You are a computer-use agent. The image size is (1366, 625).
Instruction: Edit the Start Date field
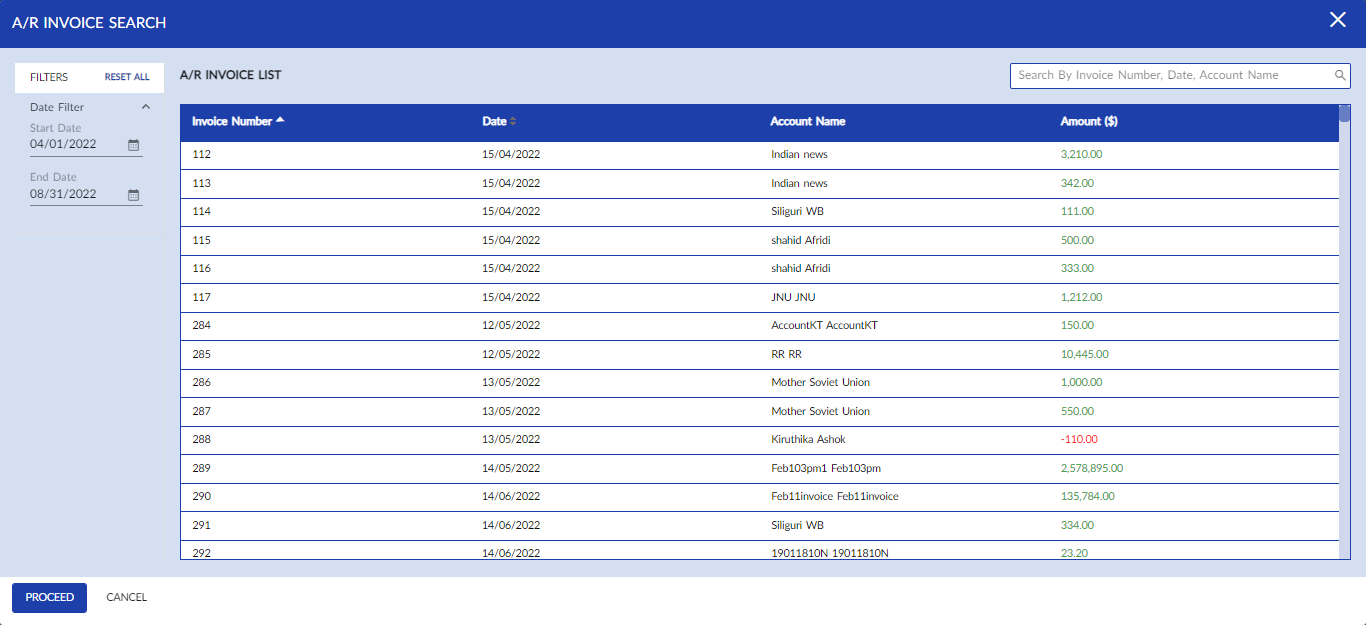coord(76,144)
